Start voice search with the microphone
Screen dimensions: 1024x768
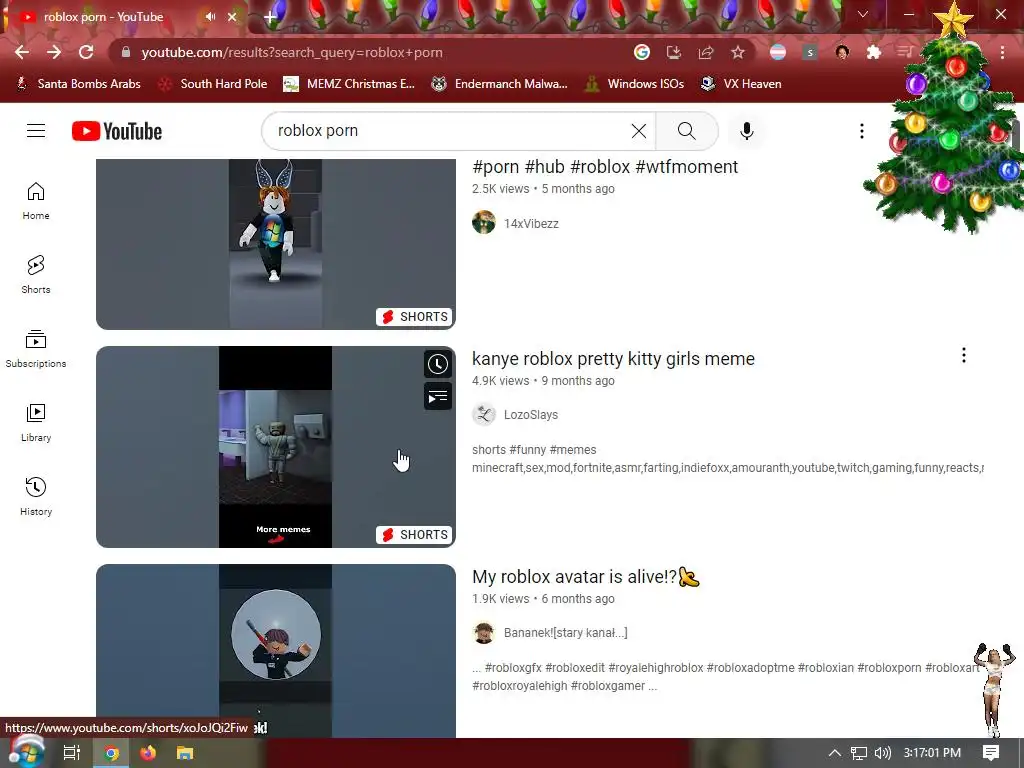point(746,131)
